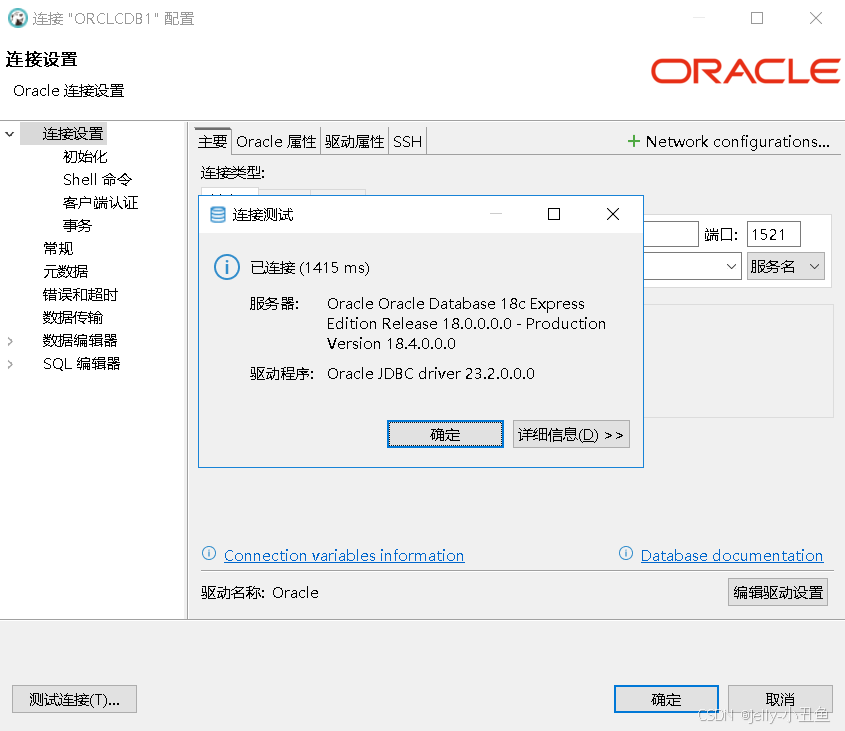The height and width of the screenshot is (731, 845).
Task: Open the database combo box dropdown arrow
Action: 731,266
